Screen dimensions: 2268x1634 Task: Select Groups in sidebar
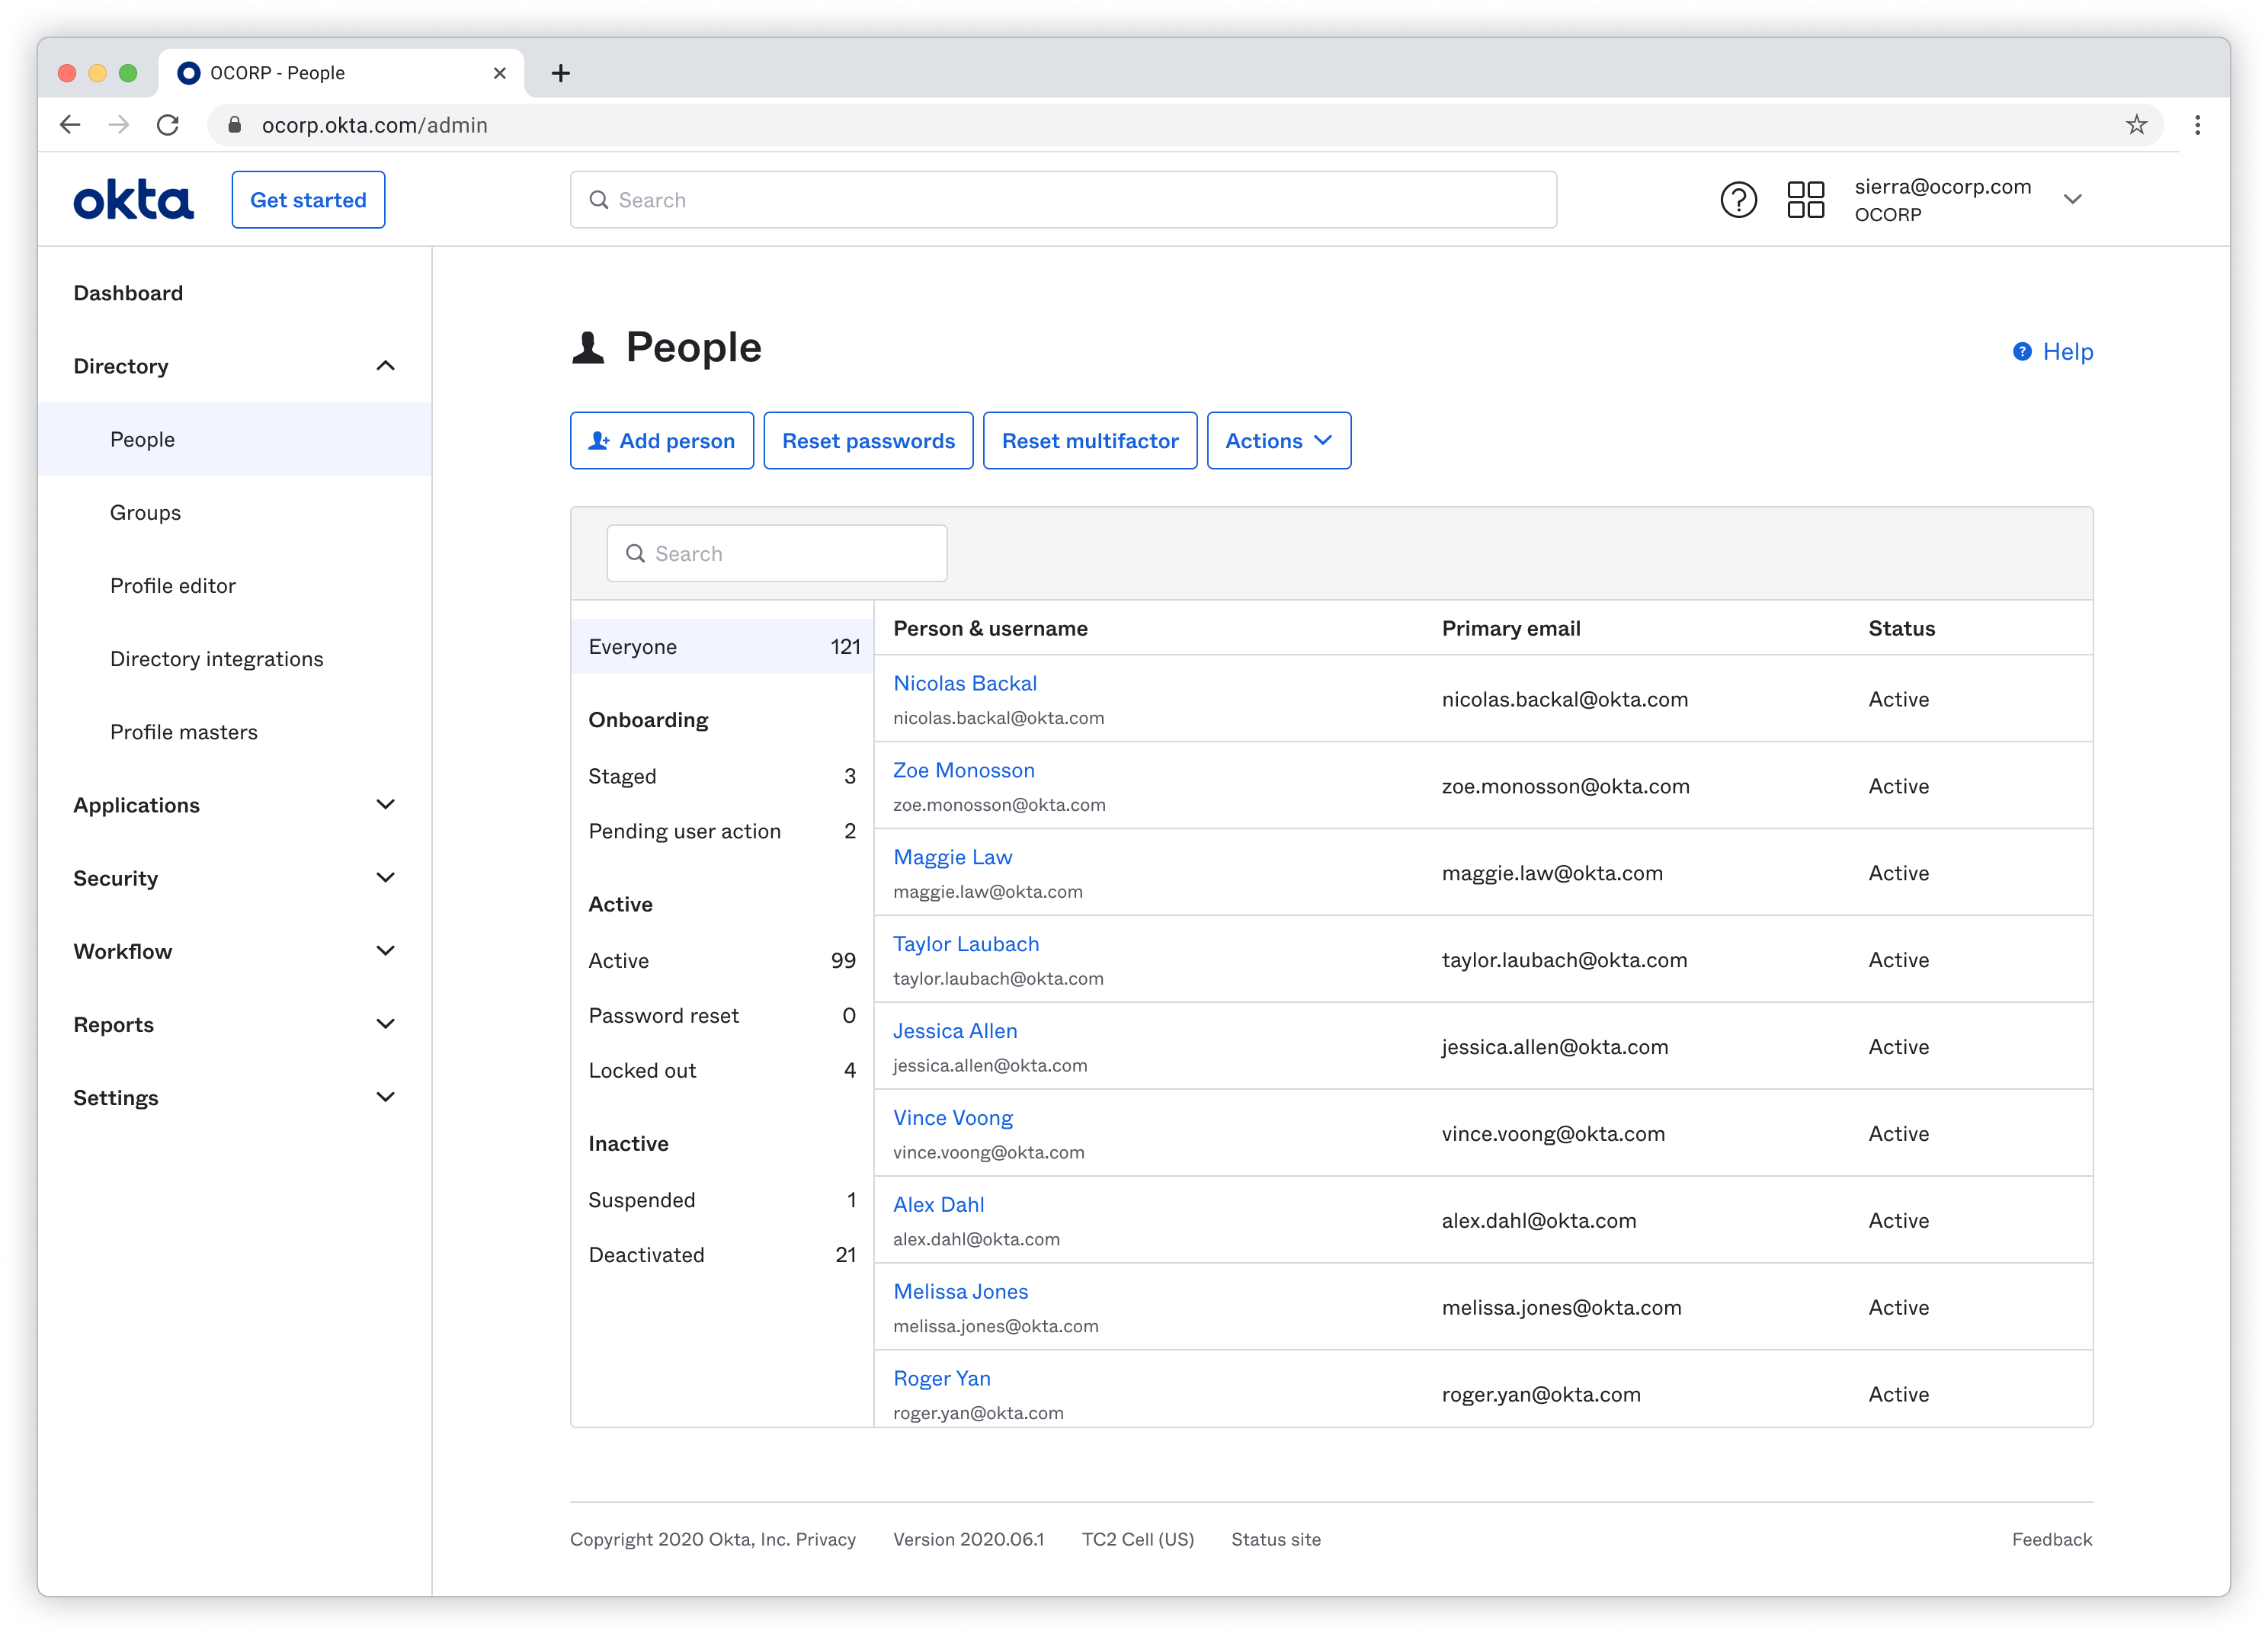(146, 513)
